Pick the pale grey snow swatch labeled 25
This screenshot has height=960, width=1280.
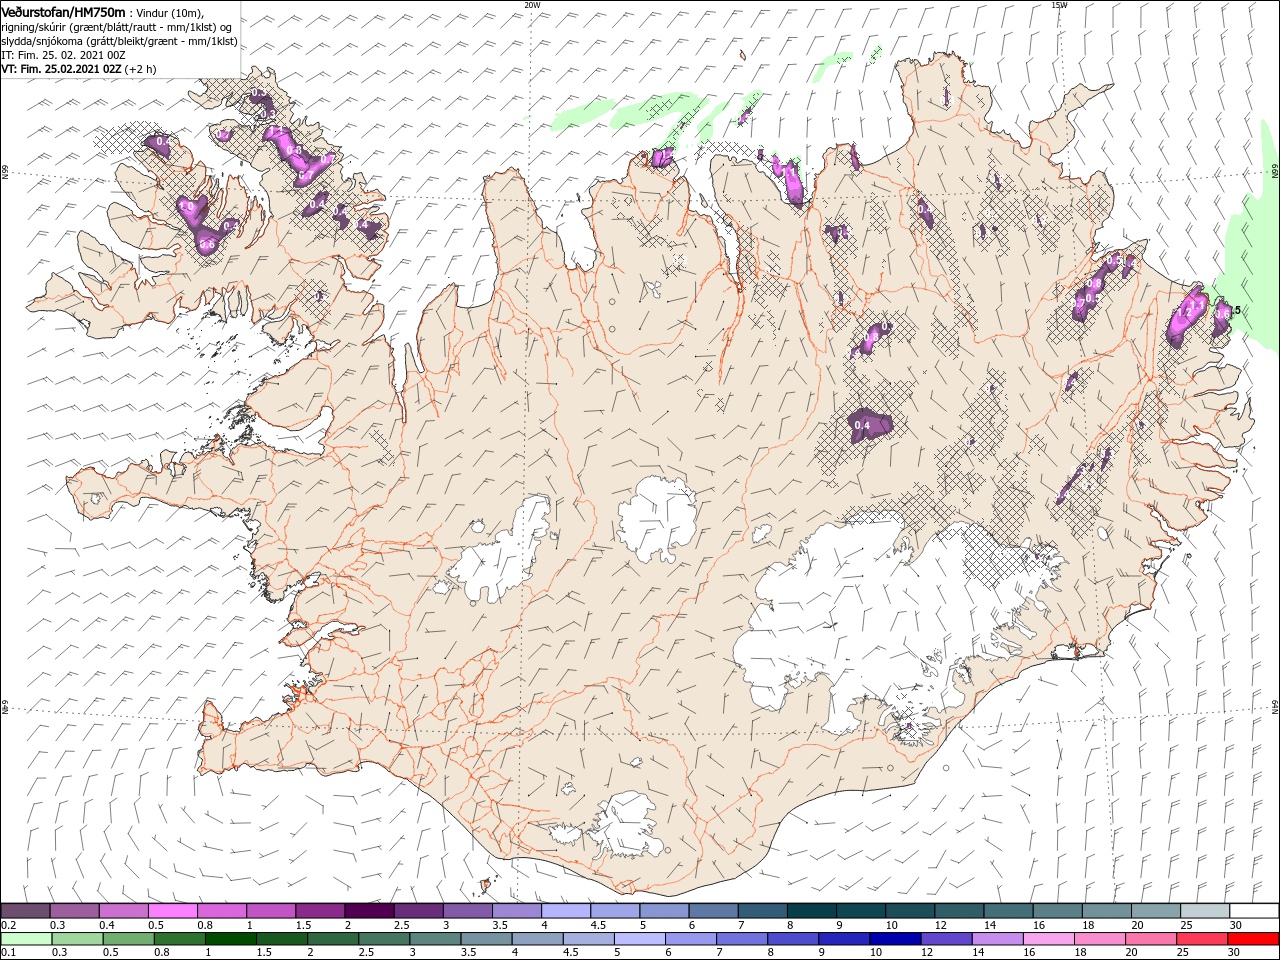[x=1205, y=911]
